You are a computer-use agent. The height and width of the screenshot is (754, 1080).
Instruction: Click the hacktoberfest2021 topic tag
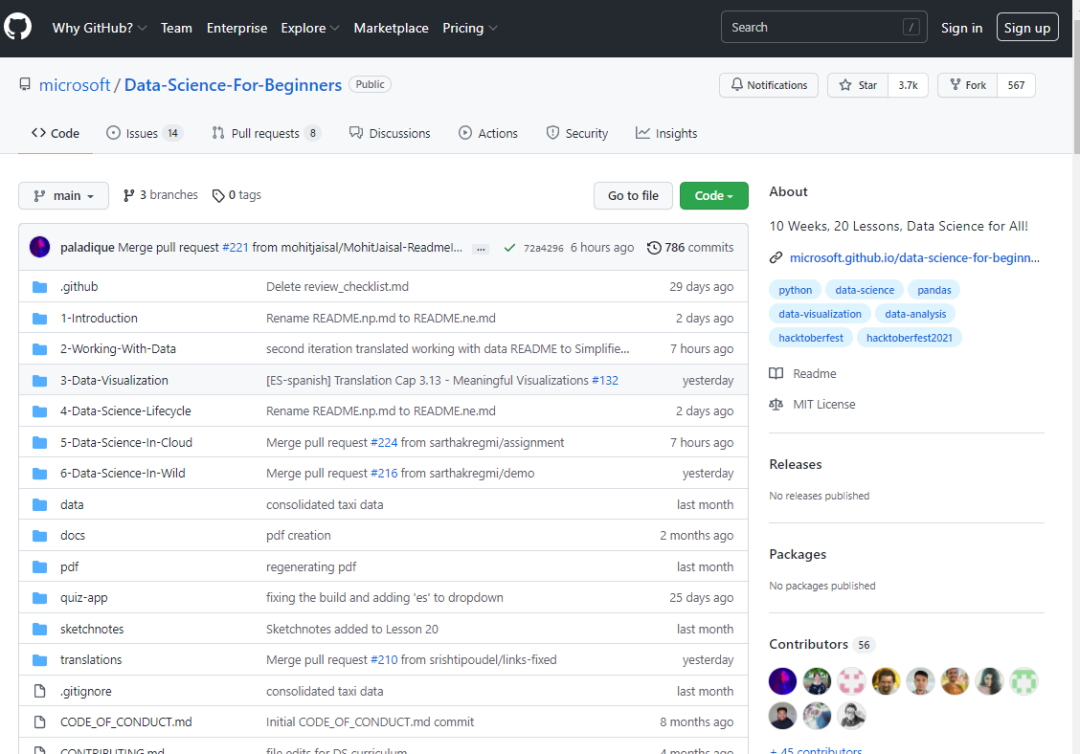pyautogui.click(x=909, y=337)
